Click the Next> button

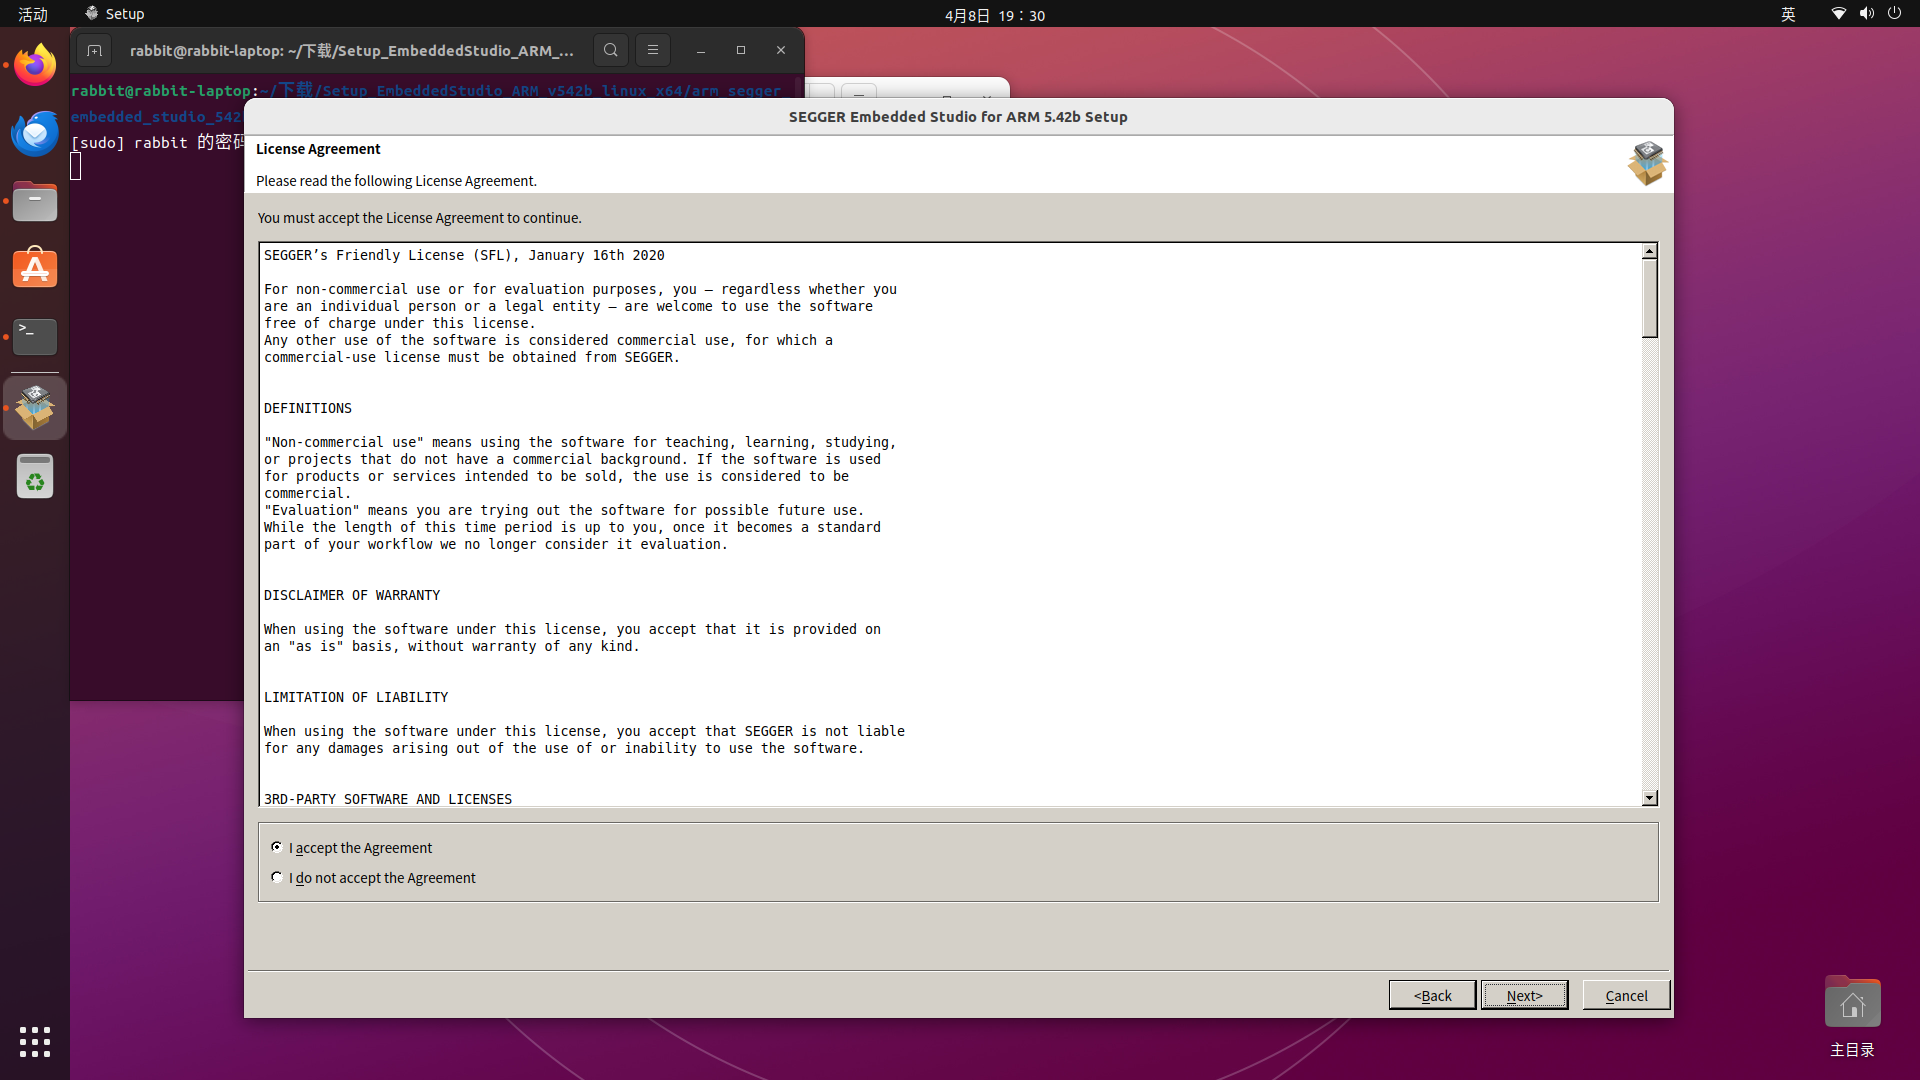[x=1524, y=995]
